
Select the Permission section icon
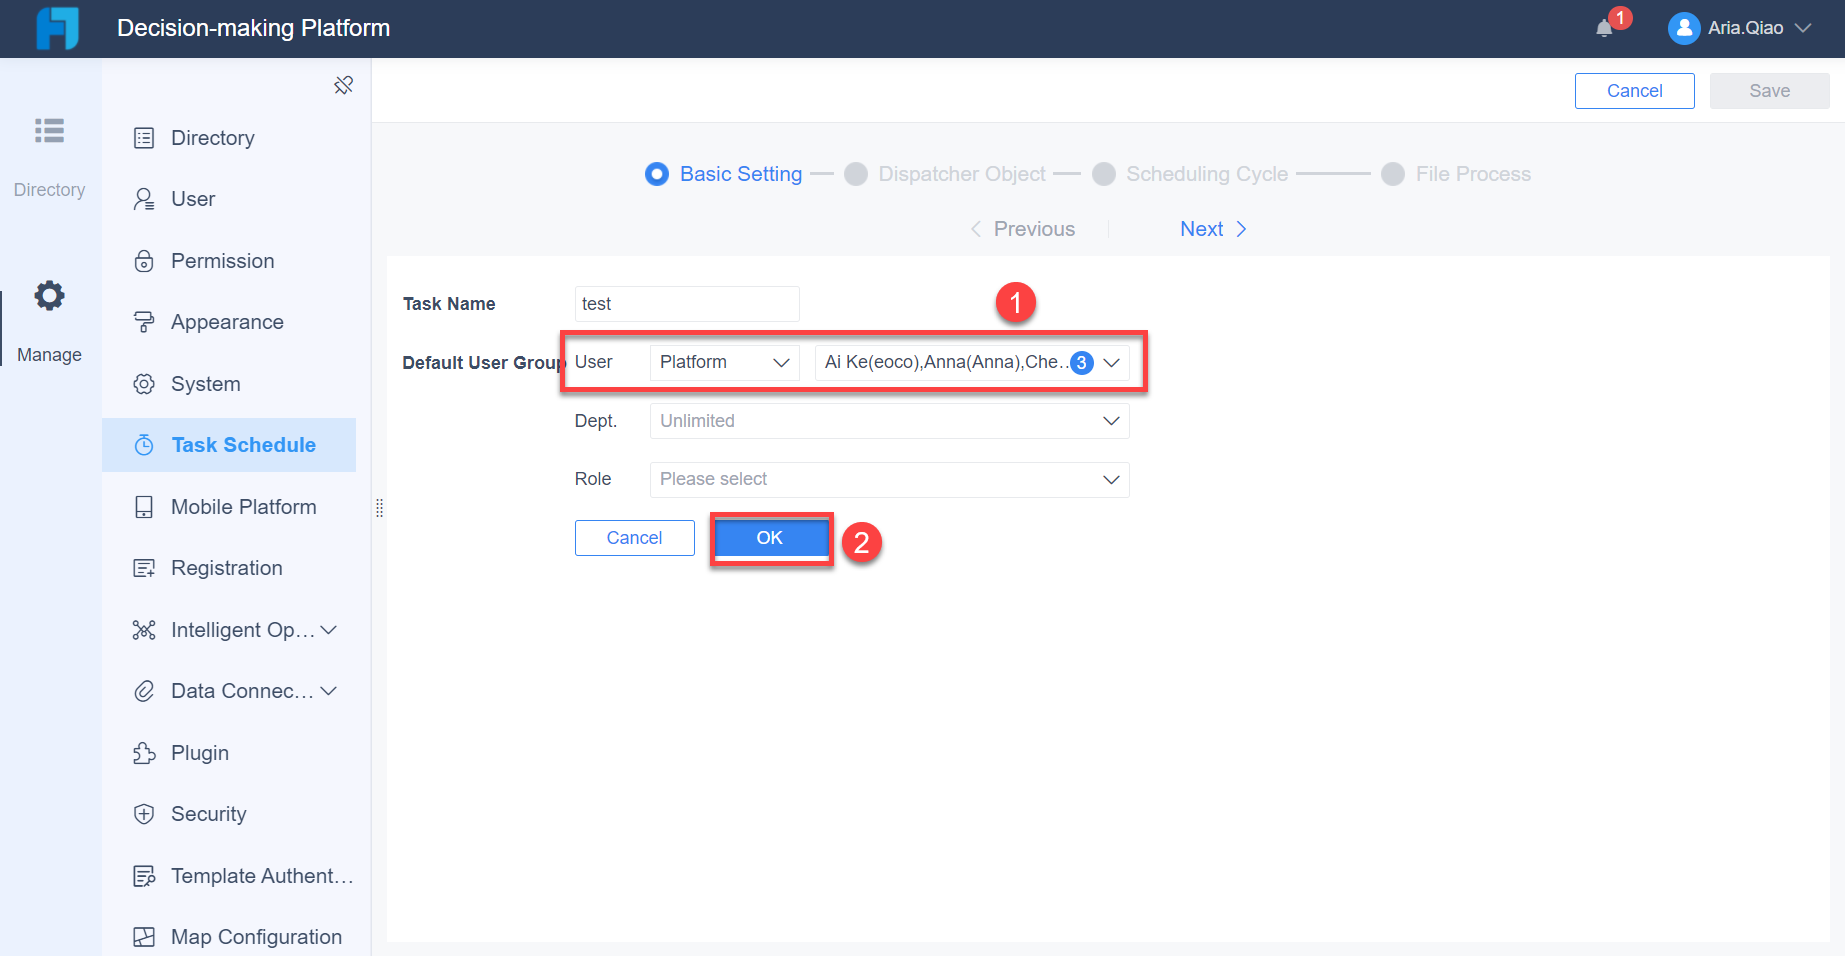pos(145,260)
